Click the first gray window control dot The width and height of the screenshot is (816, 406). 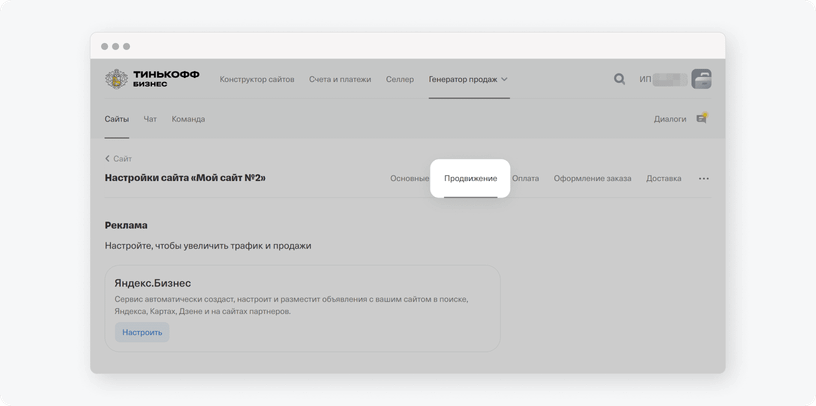105,46
